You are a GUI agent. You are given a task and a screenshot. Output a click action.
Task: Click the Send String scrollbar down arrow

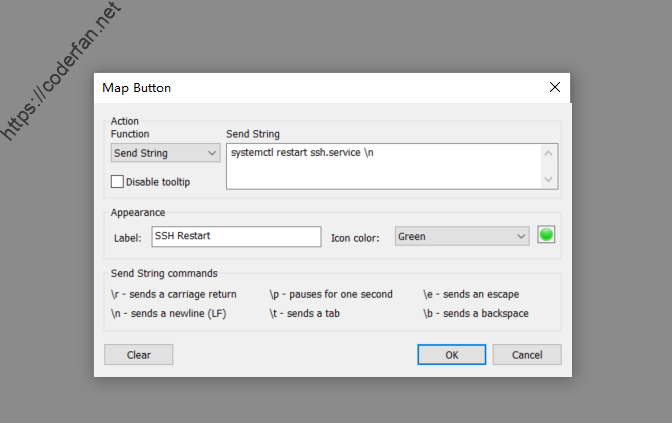(x=548, y=179)
